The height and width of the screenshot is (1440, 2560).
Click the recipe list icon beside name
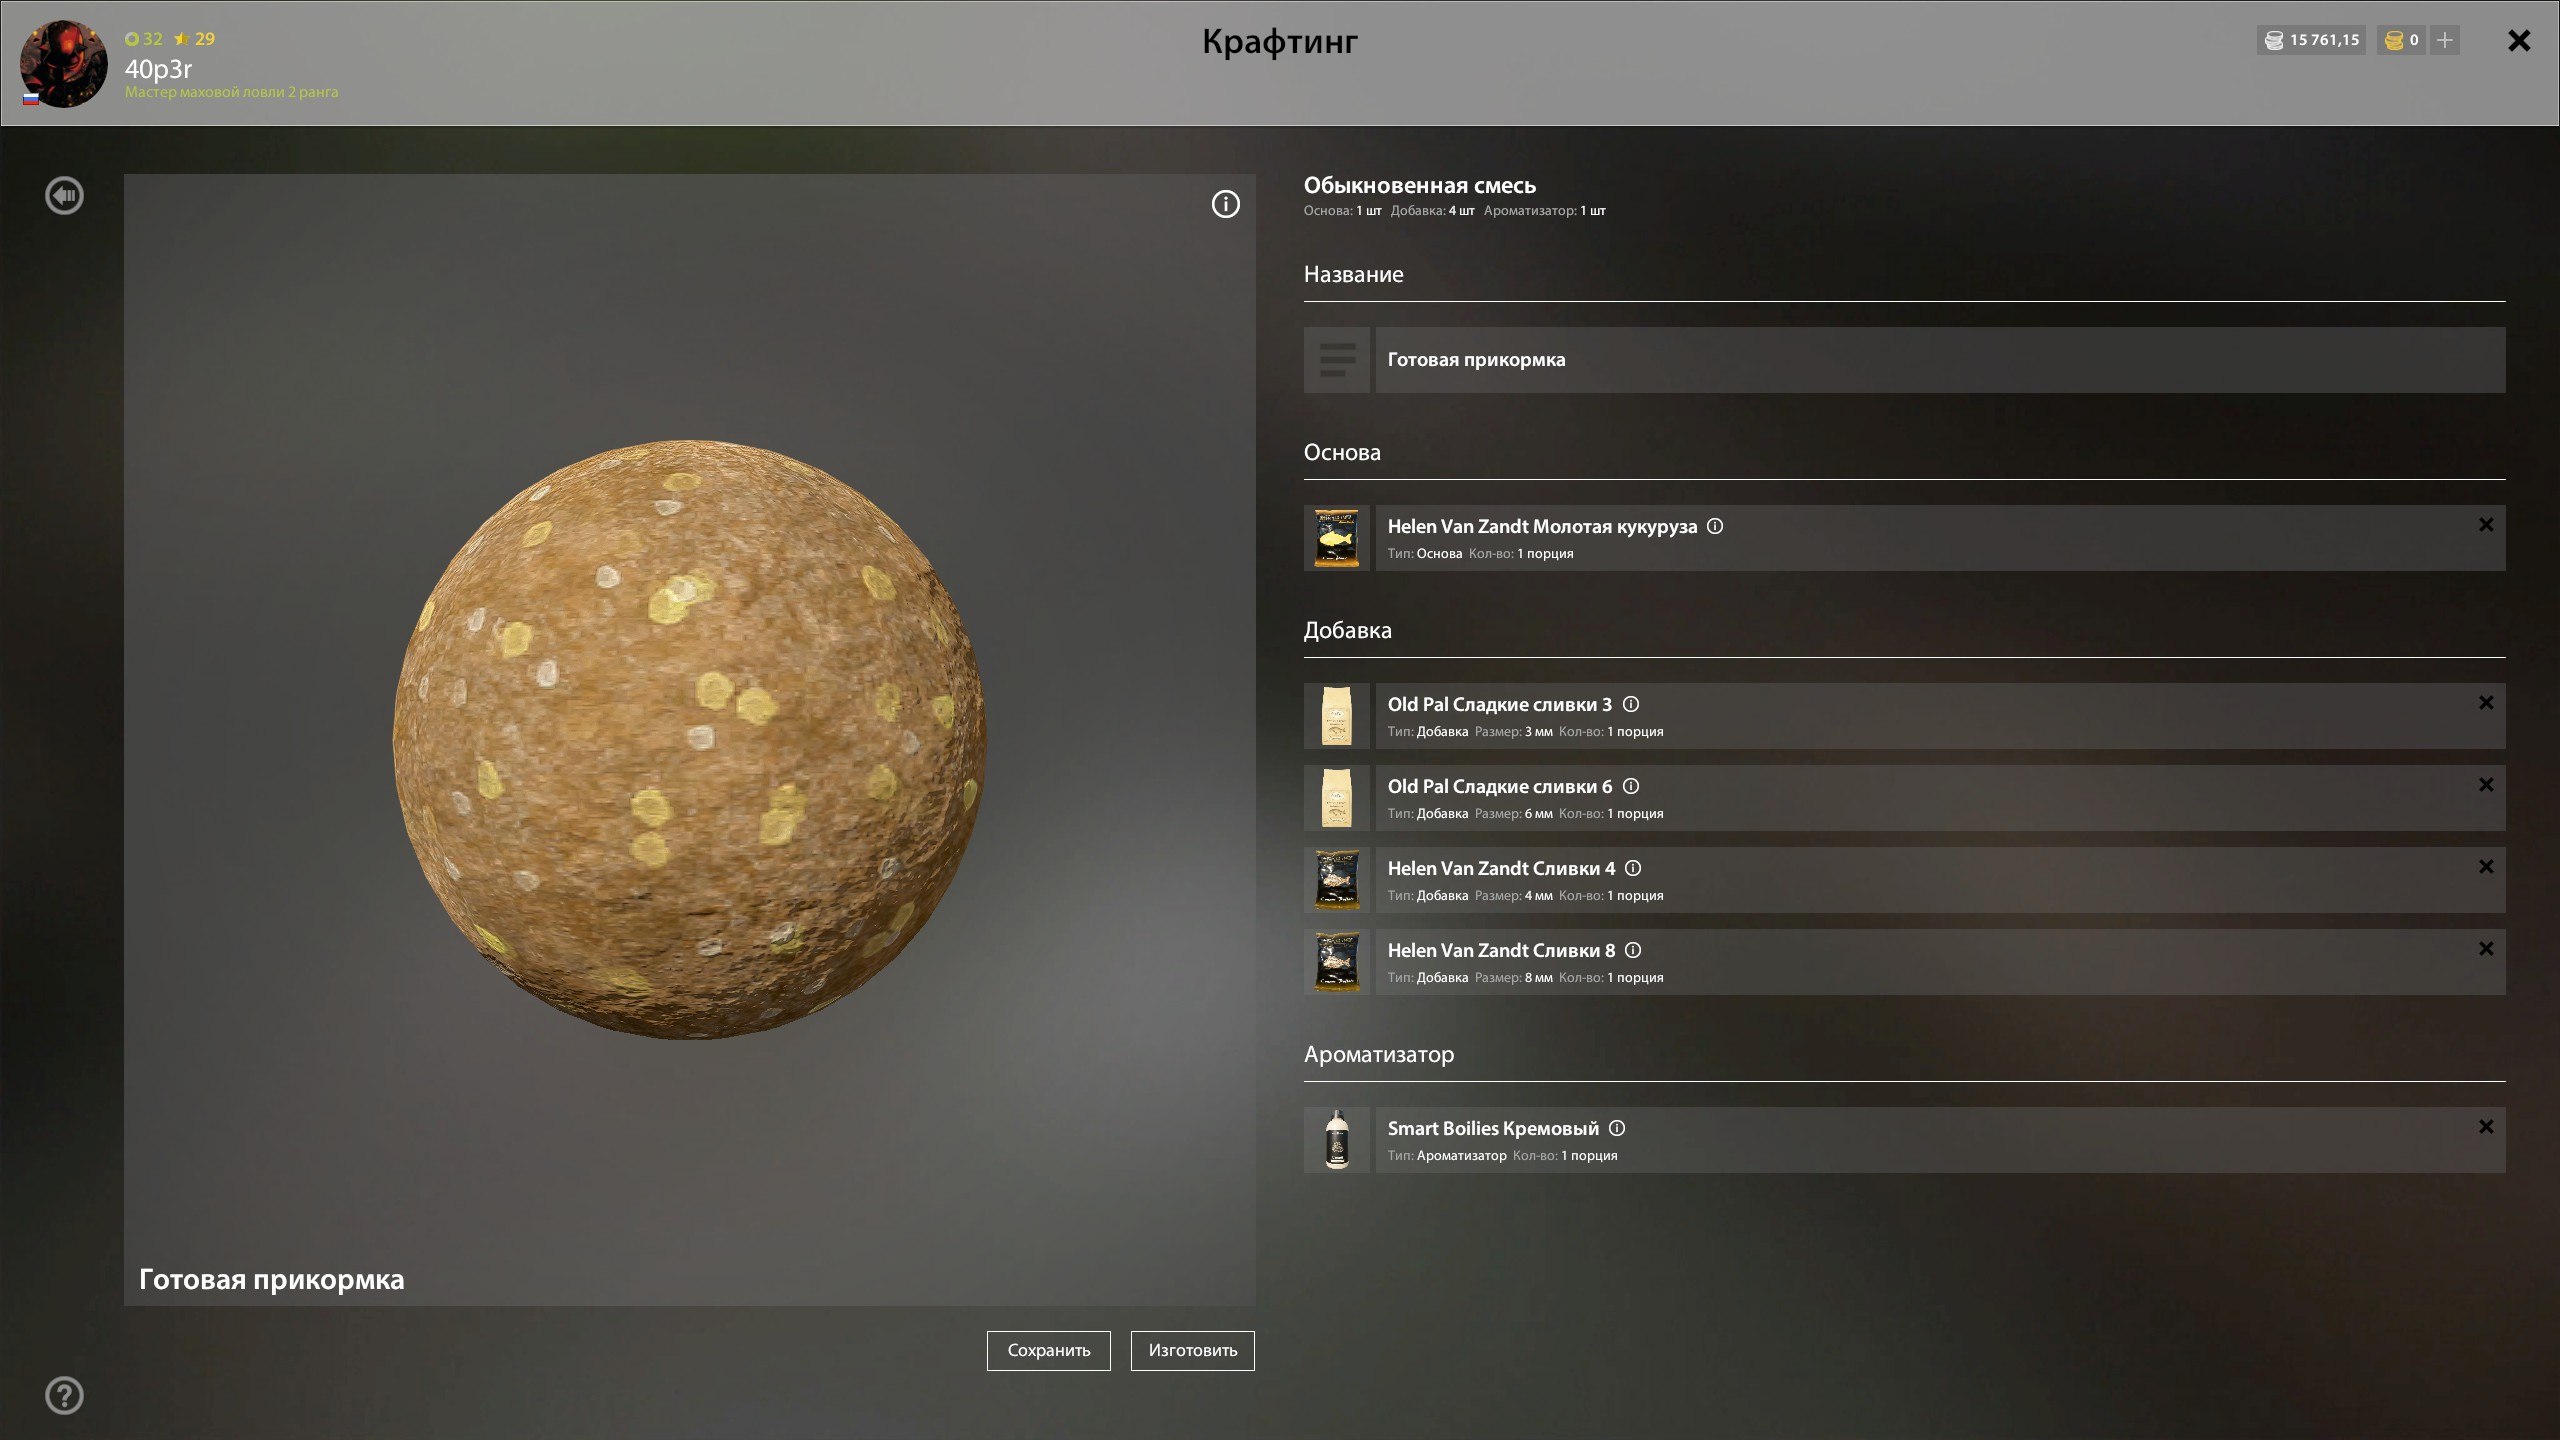pyautogui.click(x=1337, y=360)
